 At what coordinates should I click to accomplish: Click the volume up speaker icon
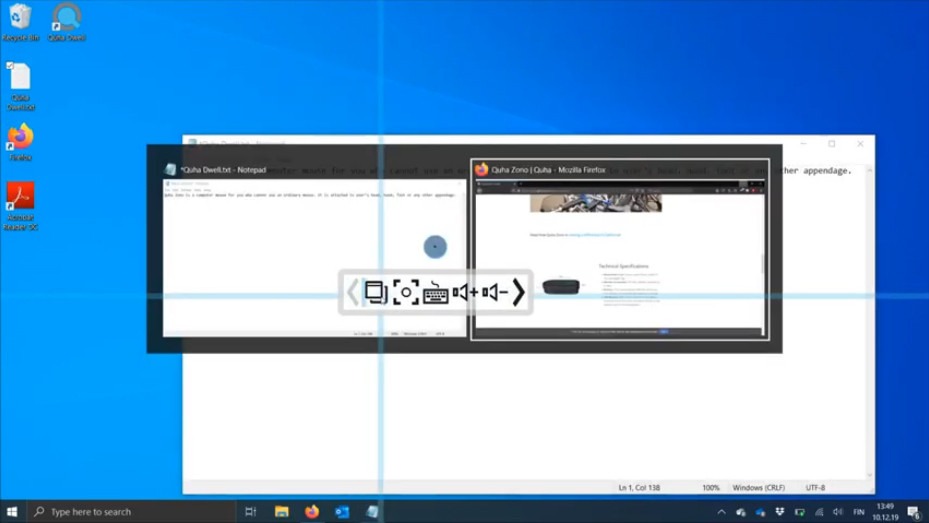(x=465, y=292)
